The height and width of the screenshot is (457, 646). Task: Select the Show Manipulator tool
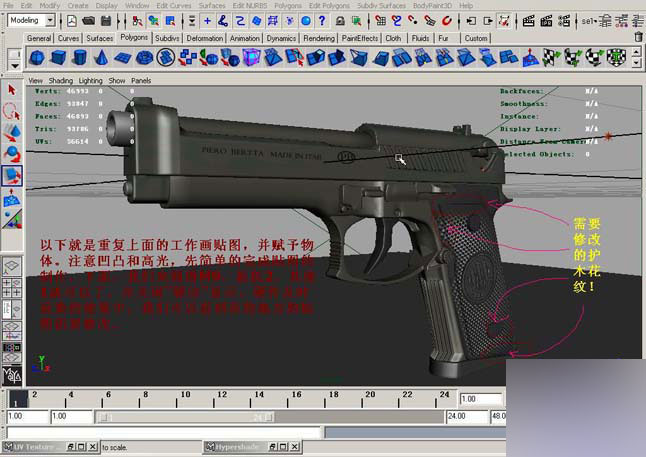[x=12, y=219]
